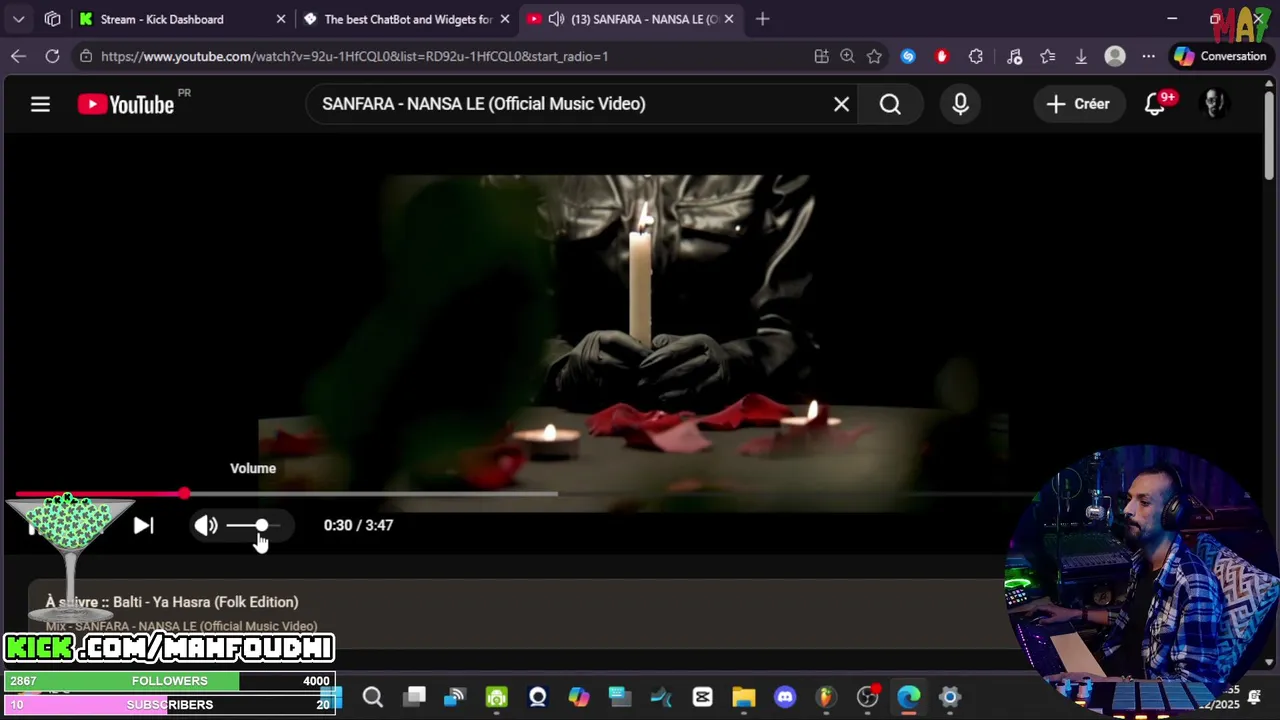Image resolution: width=1280 pixels, height=720 pixels.
Task: Go to YouTube home via the logo
Action: (x=126, y=104)
